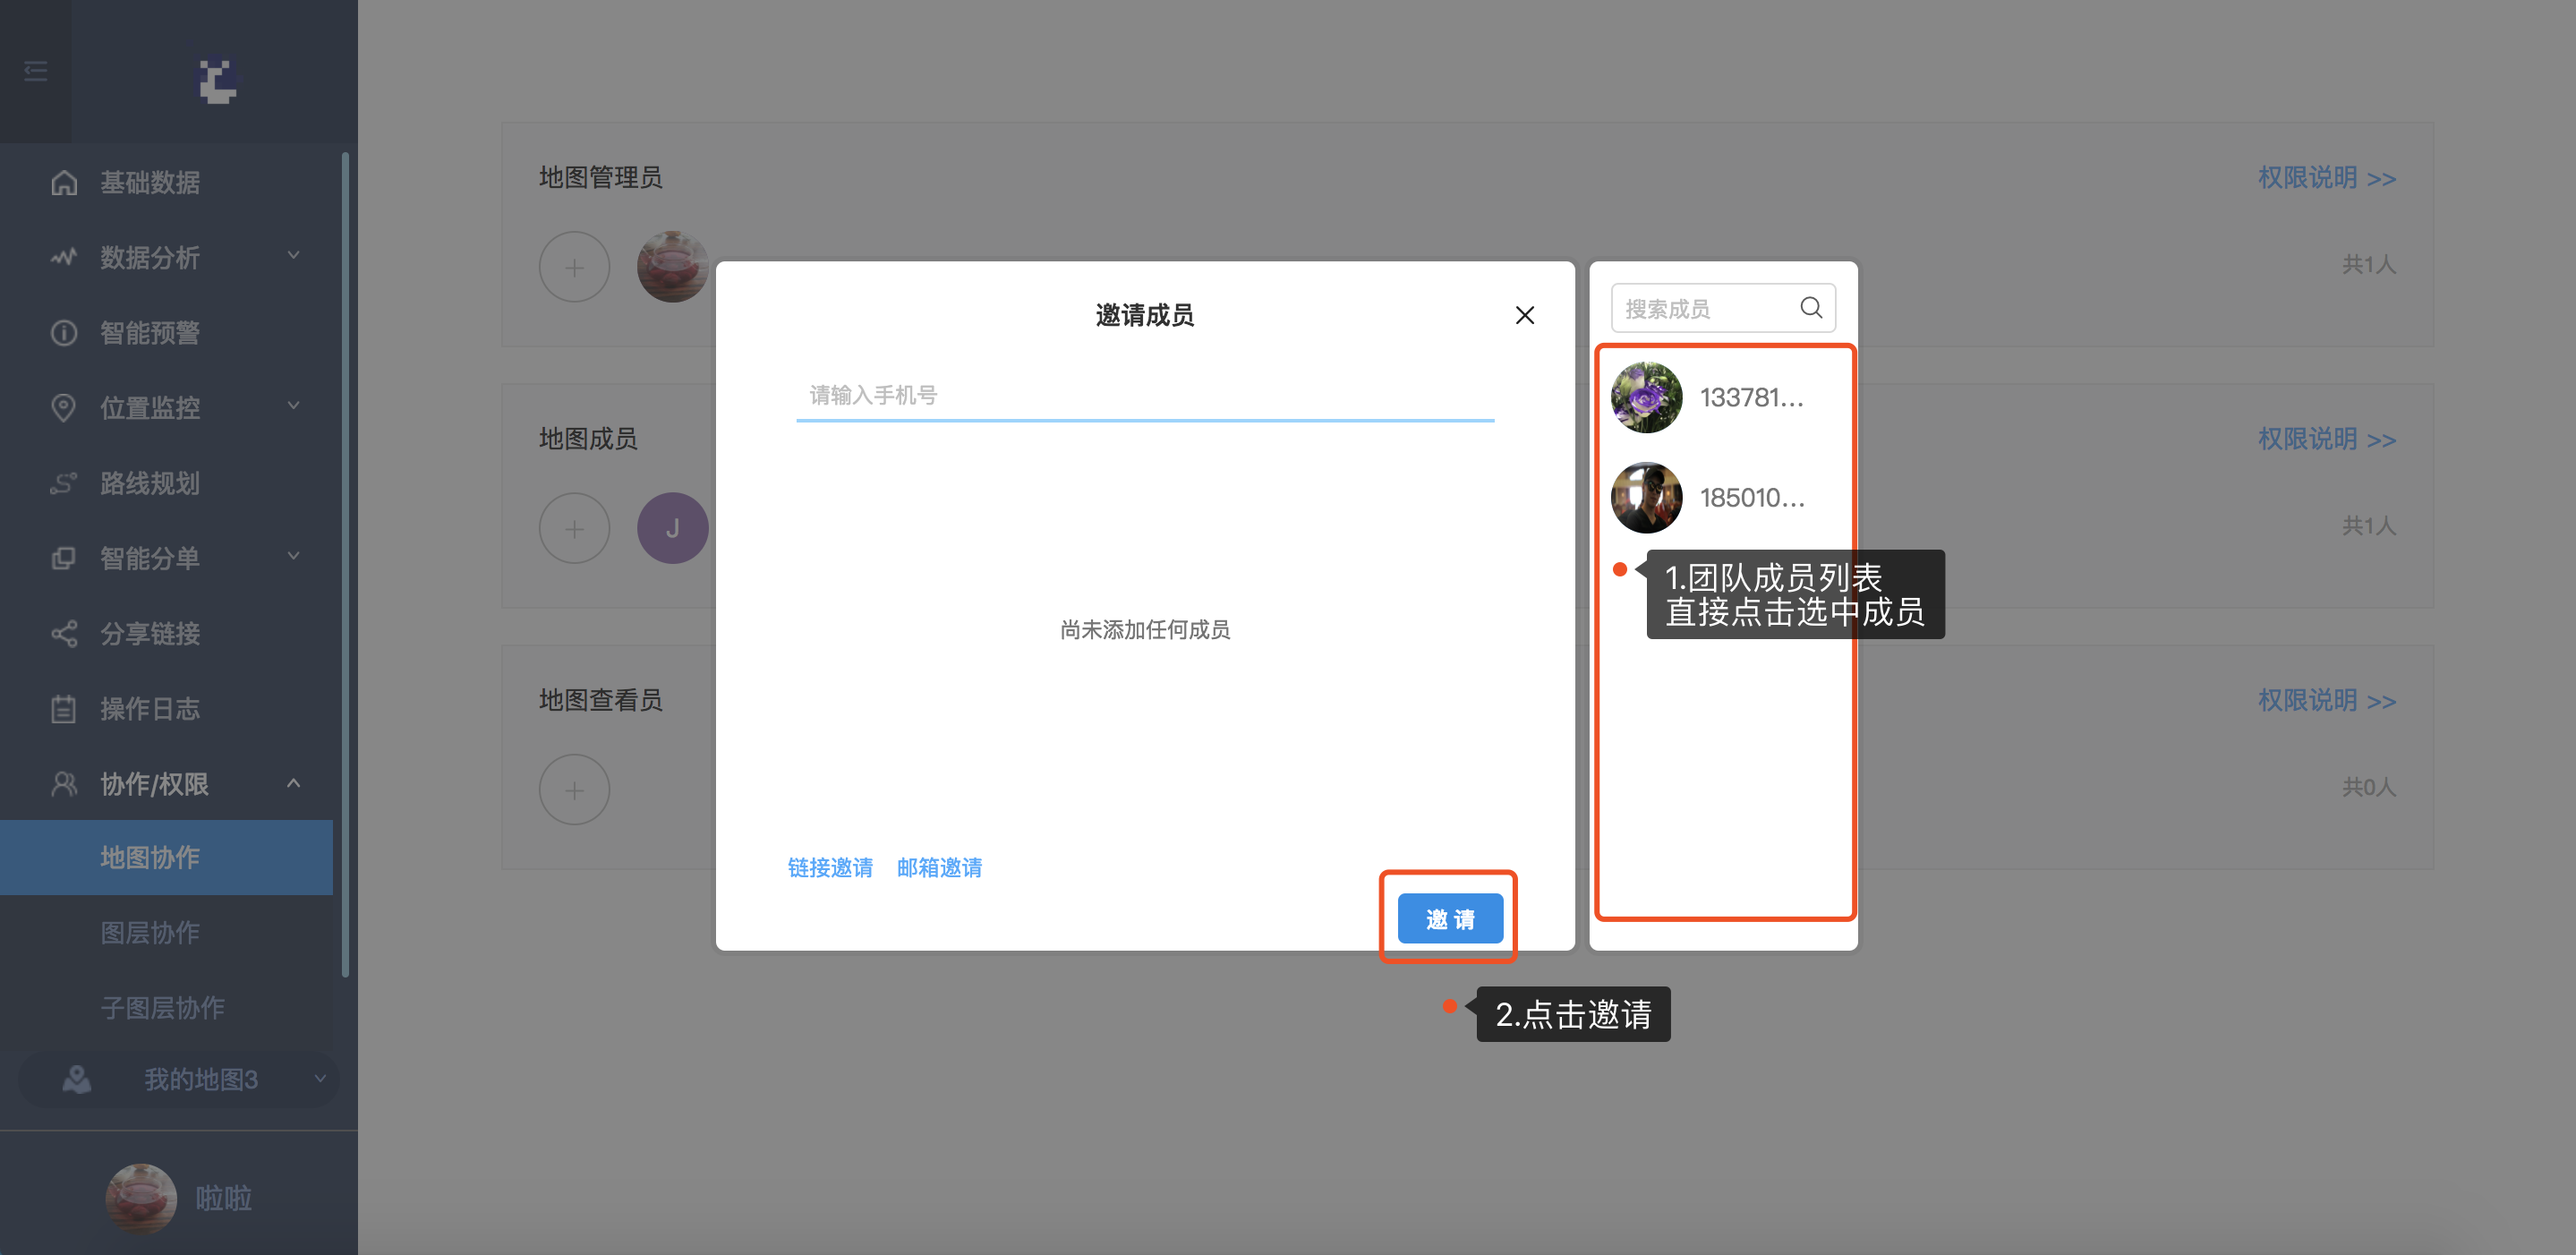Select the member avatar for 185010...
Image resolution: width=2576 pixels, height=1255 pixels.
tap(1646, 497)
